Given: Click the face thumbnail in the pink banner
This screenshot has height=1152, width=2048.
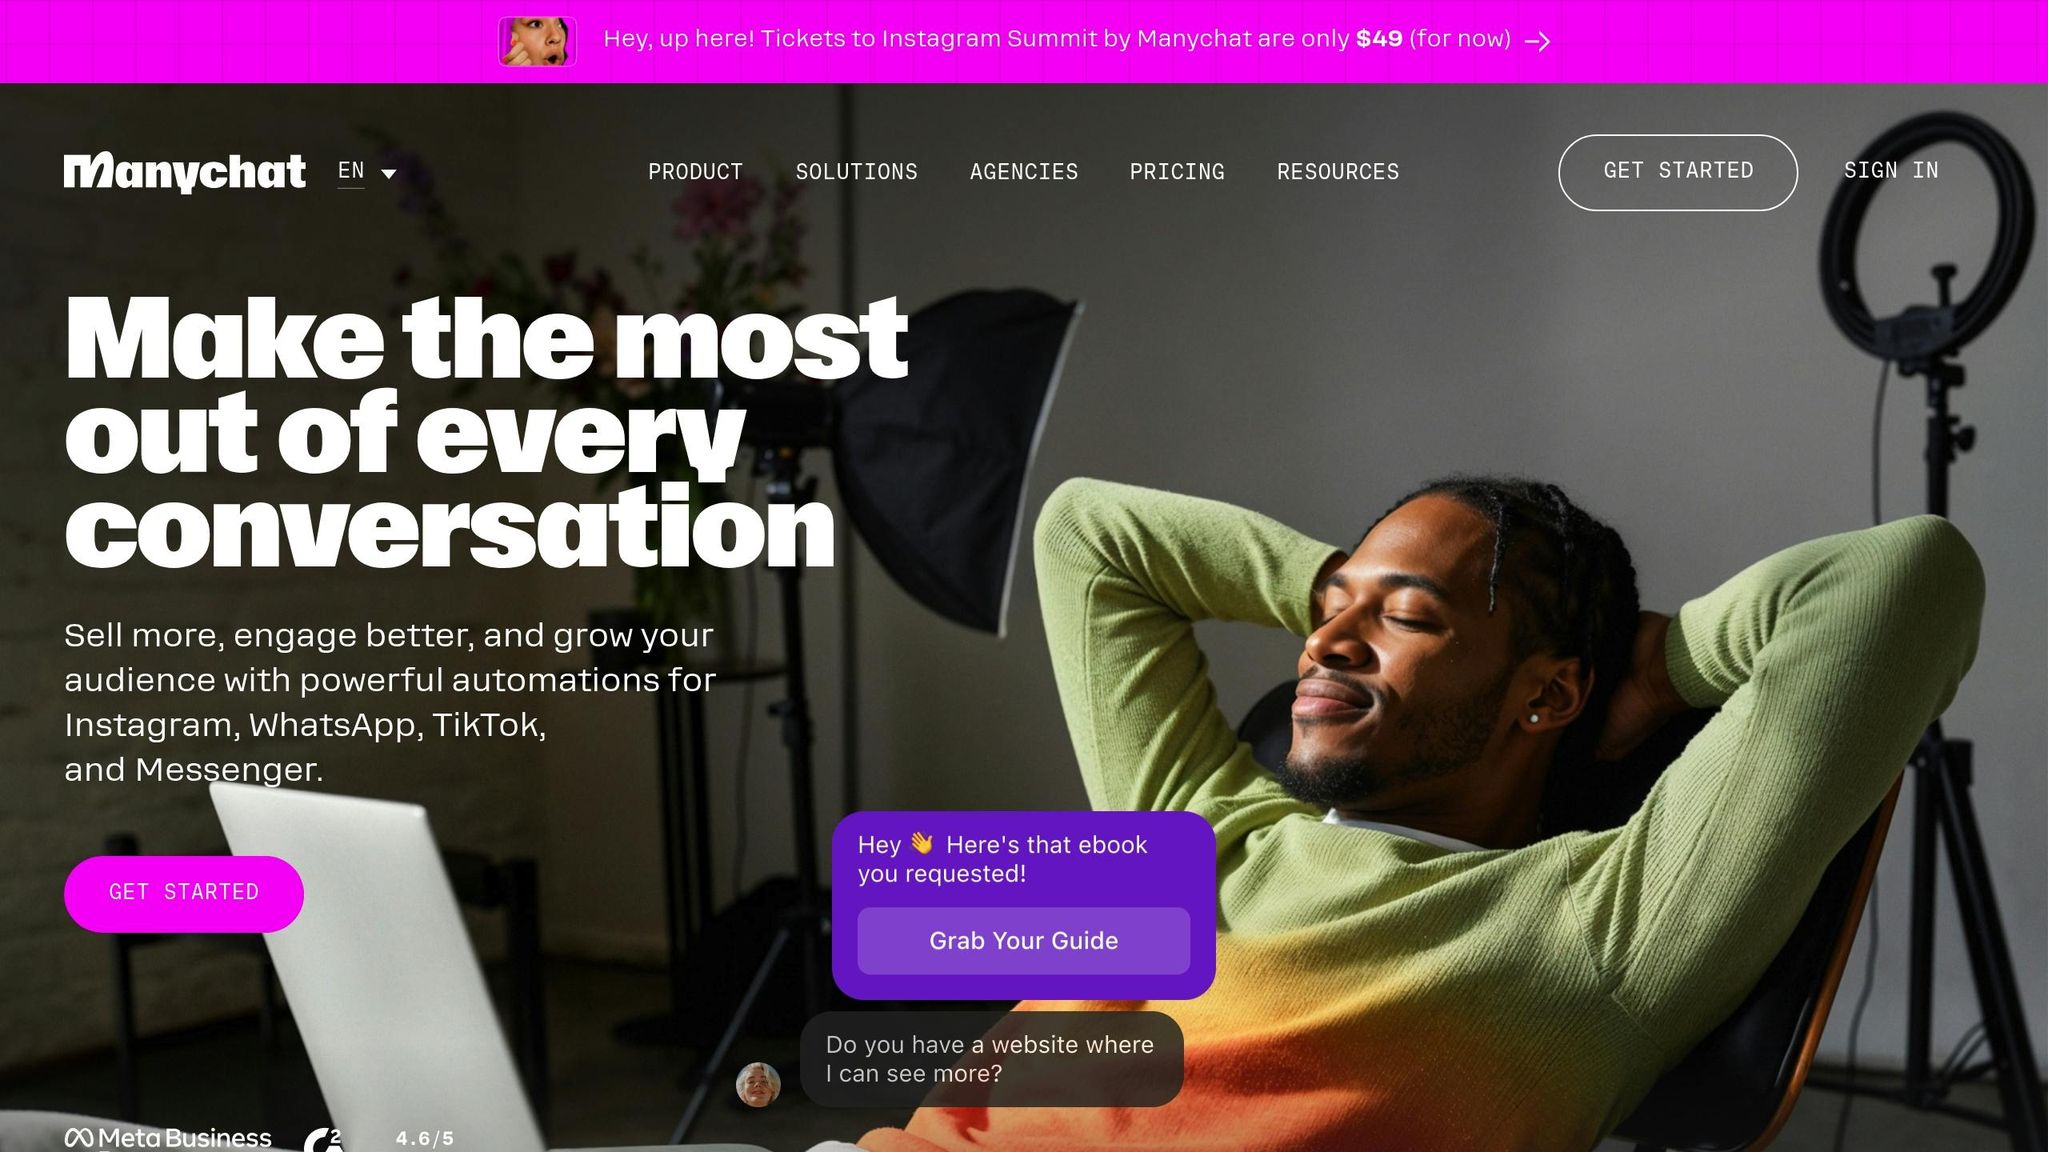Looking at the screenshot, I should tap(538, 41).
